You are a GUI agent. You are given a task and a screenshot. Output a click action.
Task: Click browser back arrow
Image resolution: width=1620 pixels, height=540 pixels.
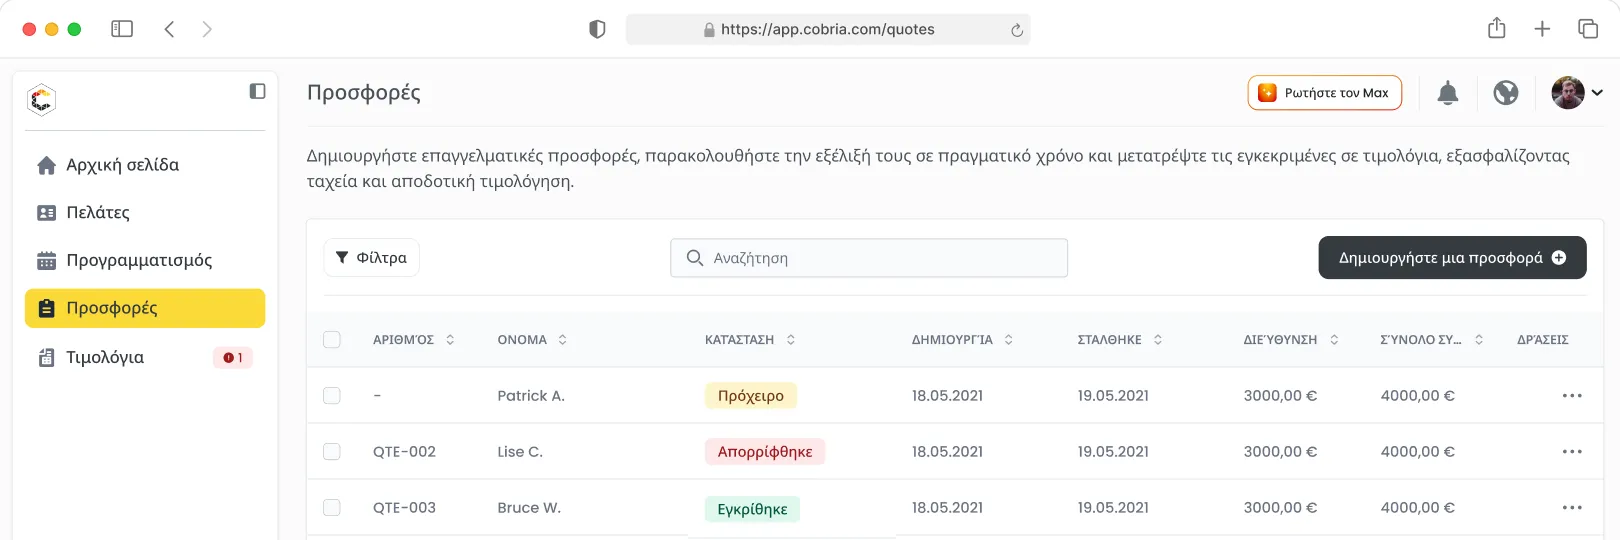pyautogui.click(x=169, y=29)
